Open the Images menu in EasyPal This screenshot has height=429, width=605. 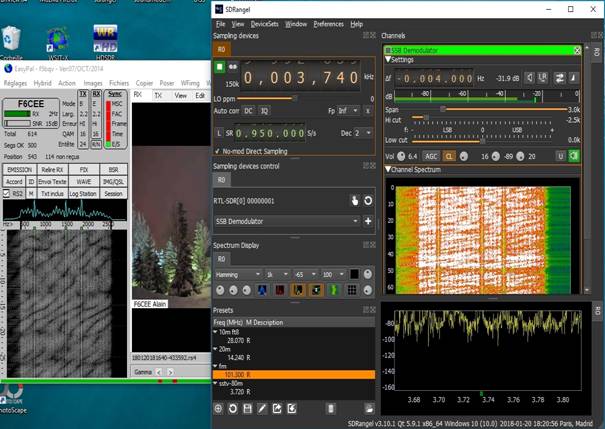(93, 83)
